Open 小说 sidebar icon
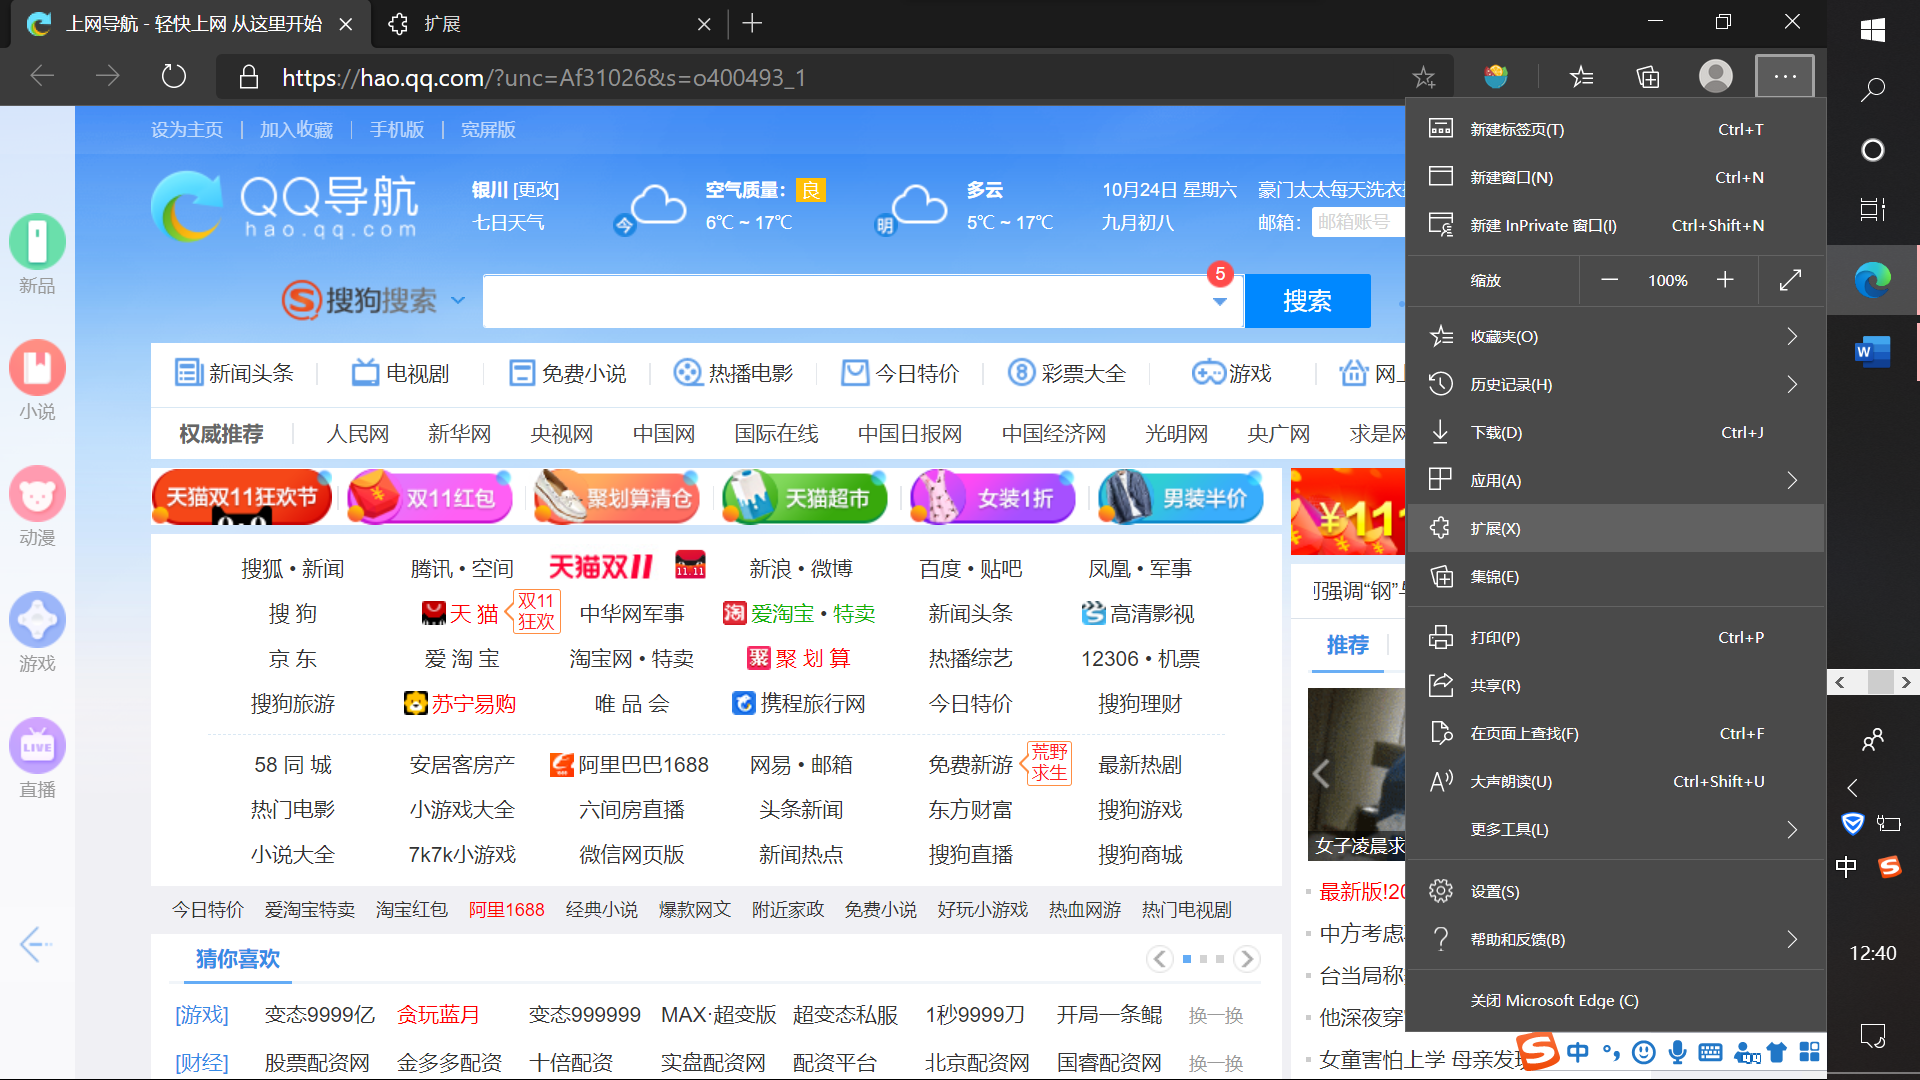 pos(37,381)
